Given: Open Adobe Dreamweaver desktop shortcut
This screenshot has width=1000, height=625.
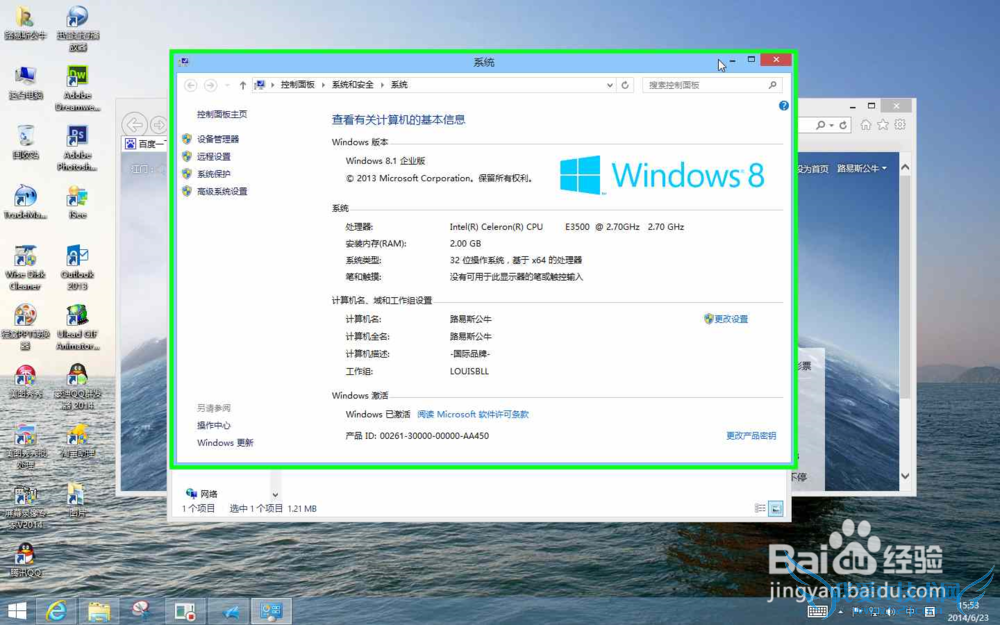Looking at the screenshot, I should pyautogui.click(x=77, y=88).
